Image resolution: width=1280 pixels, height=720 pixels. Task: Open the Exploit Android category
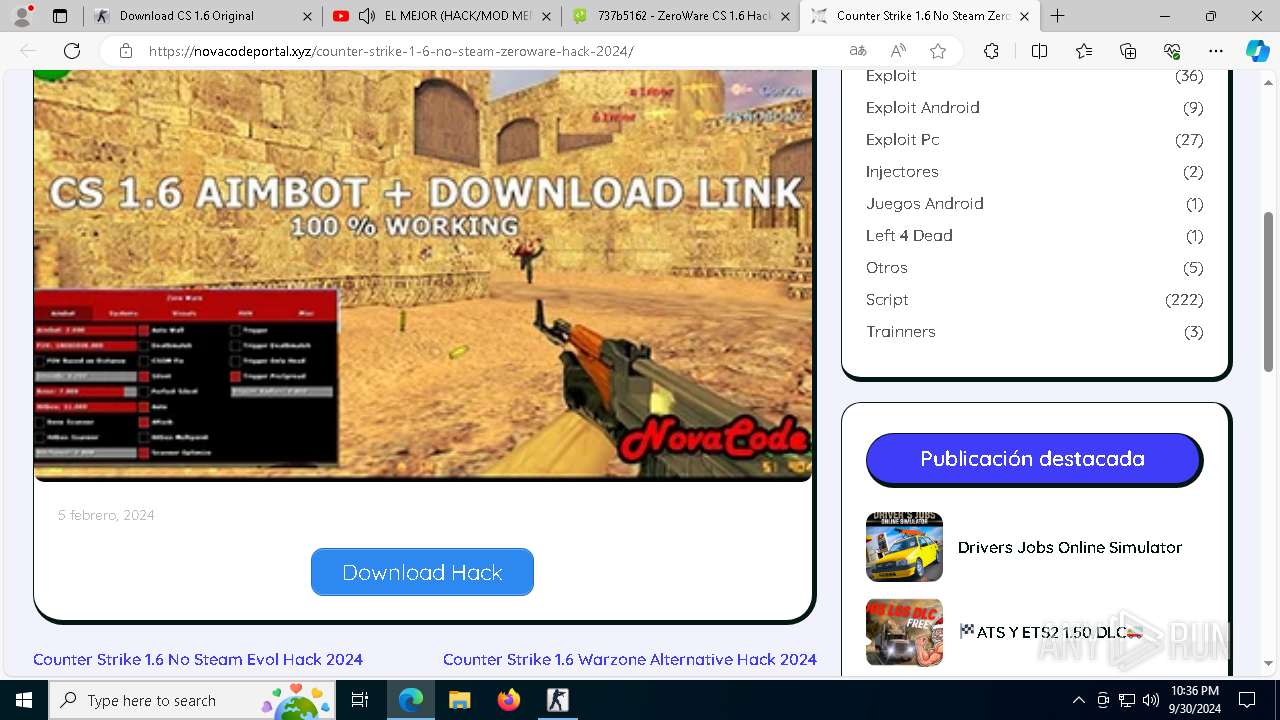(923, 107)
